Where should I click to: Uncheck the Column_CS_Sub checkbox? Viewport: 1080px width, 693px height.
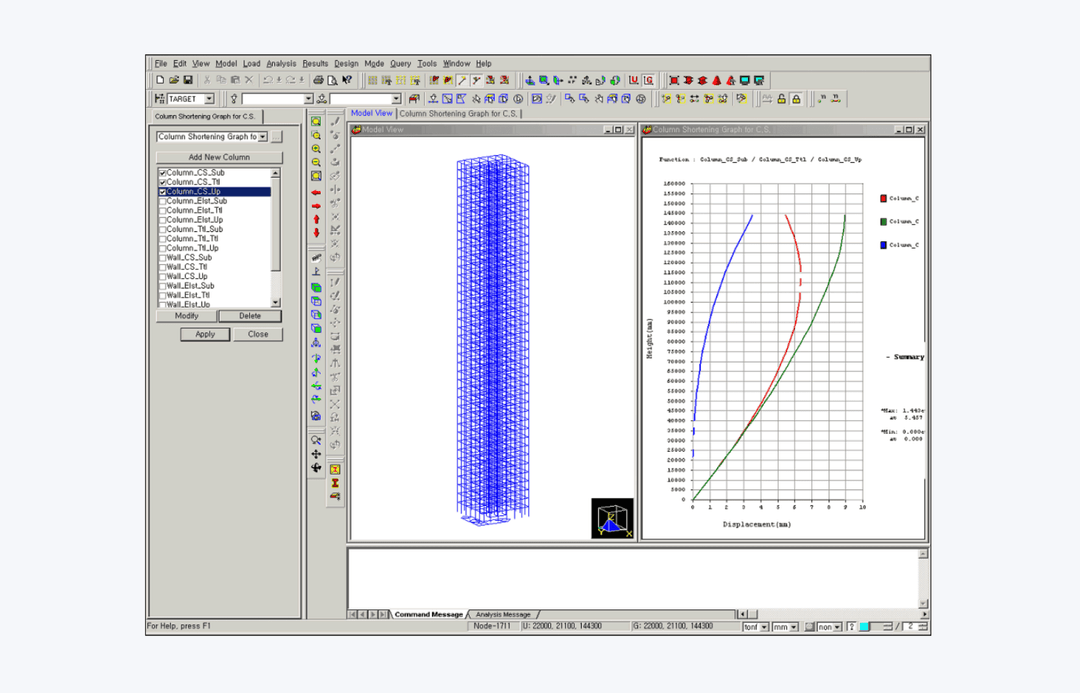tap(163, 173)
